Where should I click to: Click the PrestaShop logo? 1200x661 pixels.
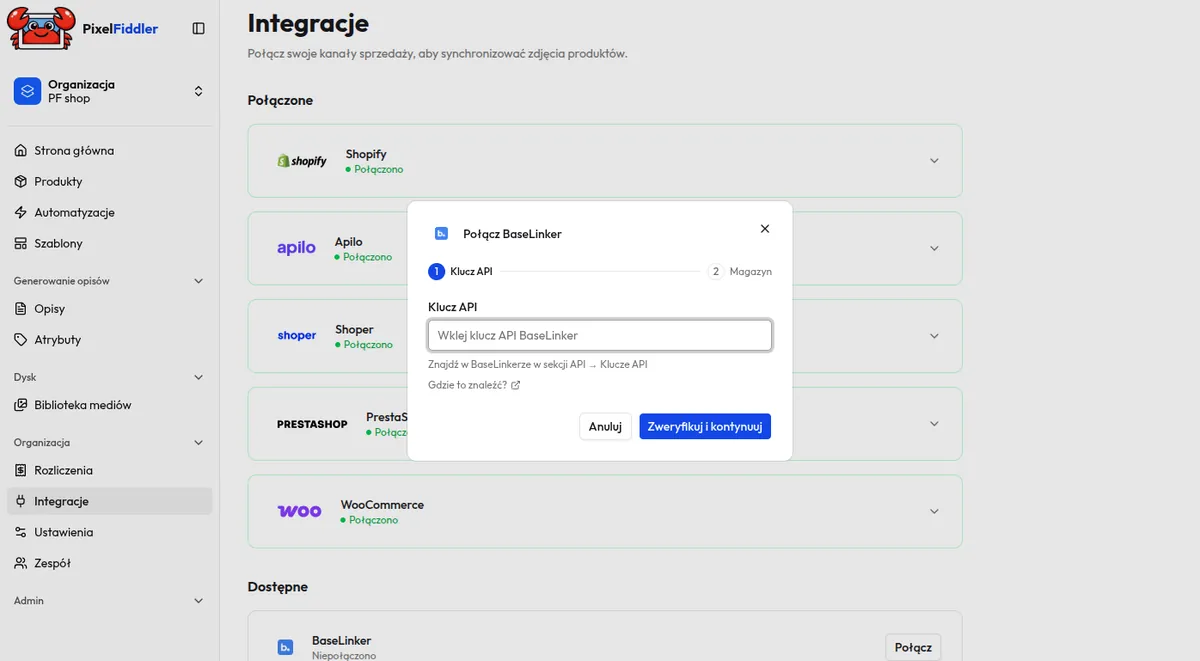[312, 424]
